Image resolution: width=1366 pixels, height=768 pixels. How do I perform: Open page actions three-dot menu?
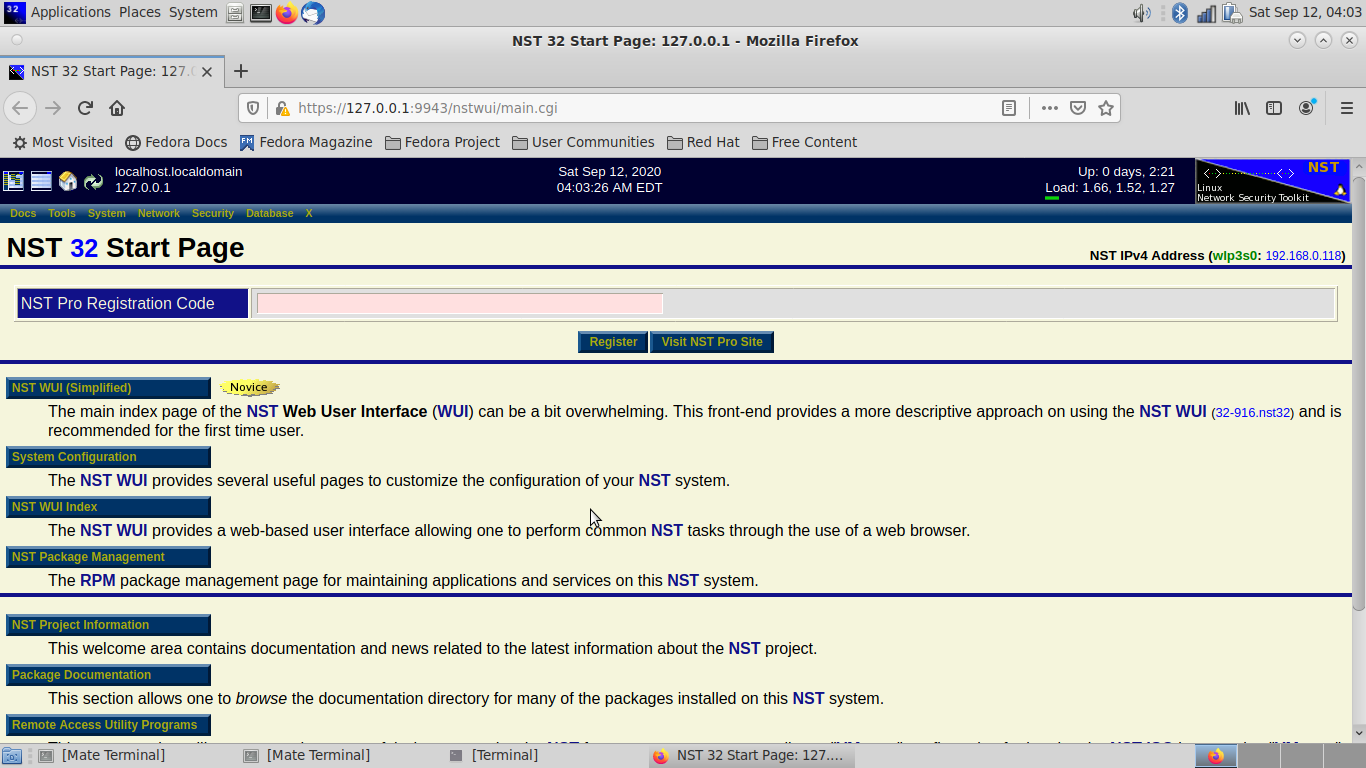pos(1049,108)
